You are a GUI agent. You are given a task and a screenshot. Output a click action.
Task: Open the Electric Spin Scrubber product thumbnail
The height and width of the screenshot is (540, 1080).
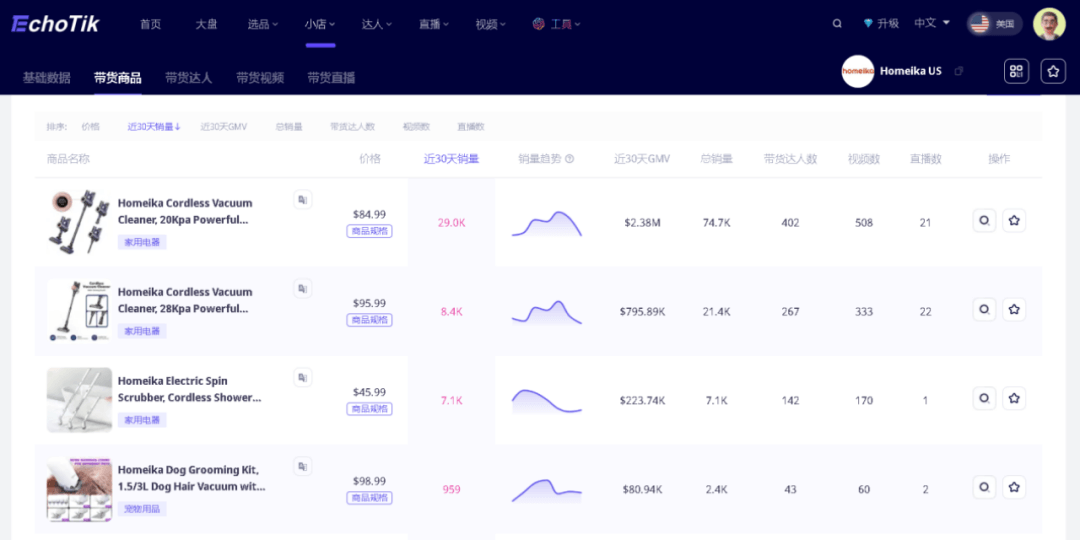point(79,400)
